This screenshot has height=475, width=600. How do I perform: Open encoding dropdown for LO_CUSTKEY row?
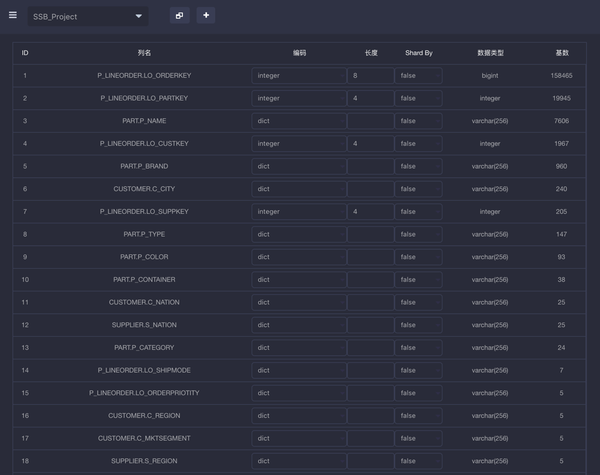coord(299,144)
